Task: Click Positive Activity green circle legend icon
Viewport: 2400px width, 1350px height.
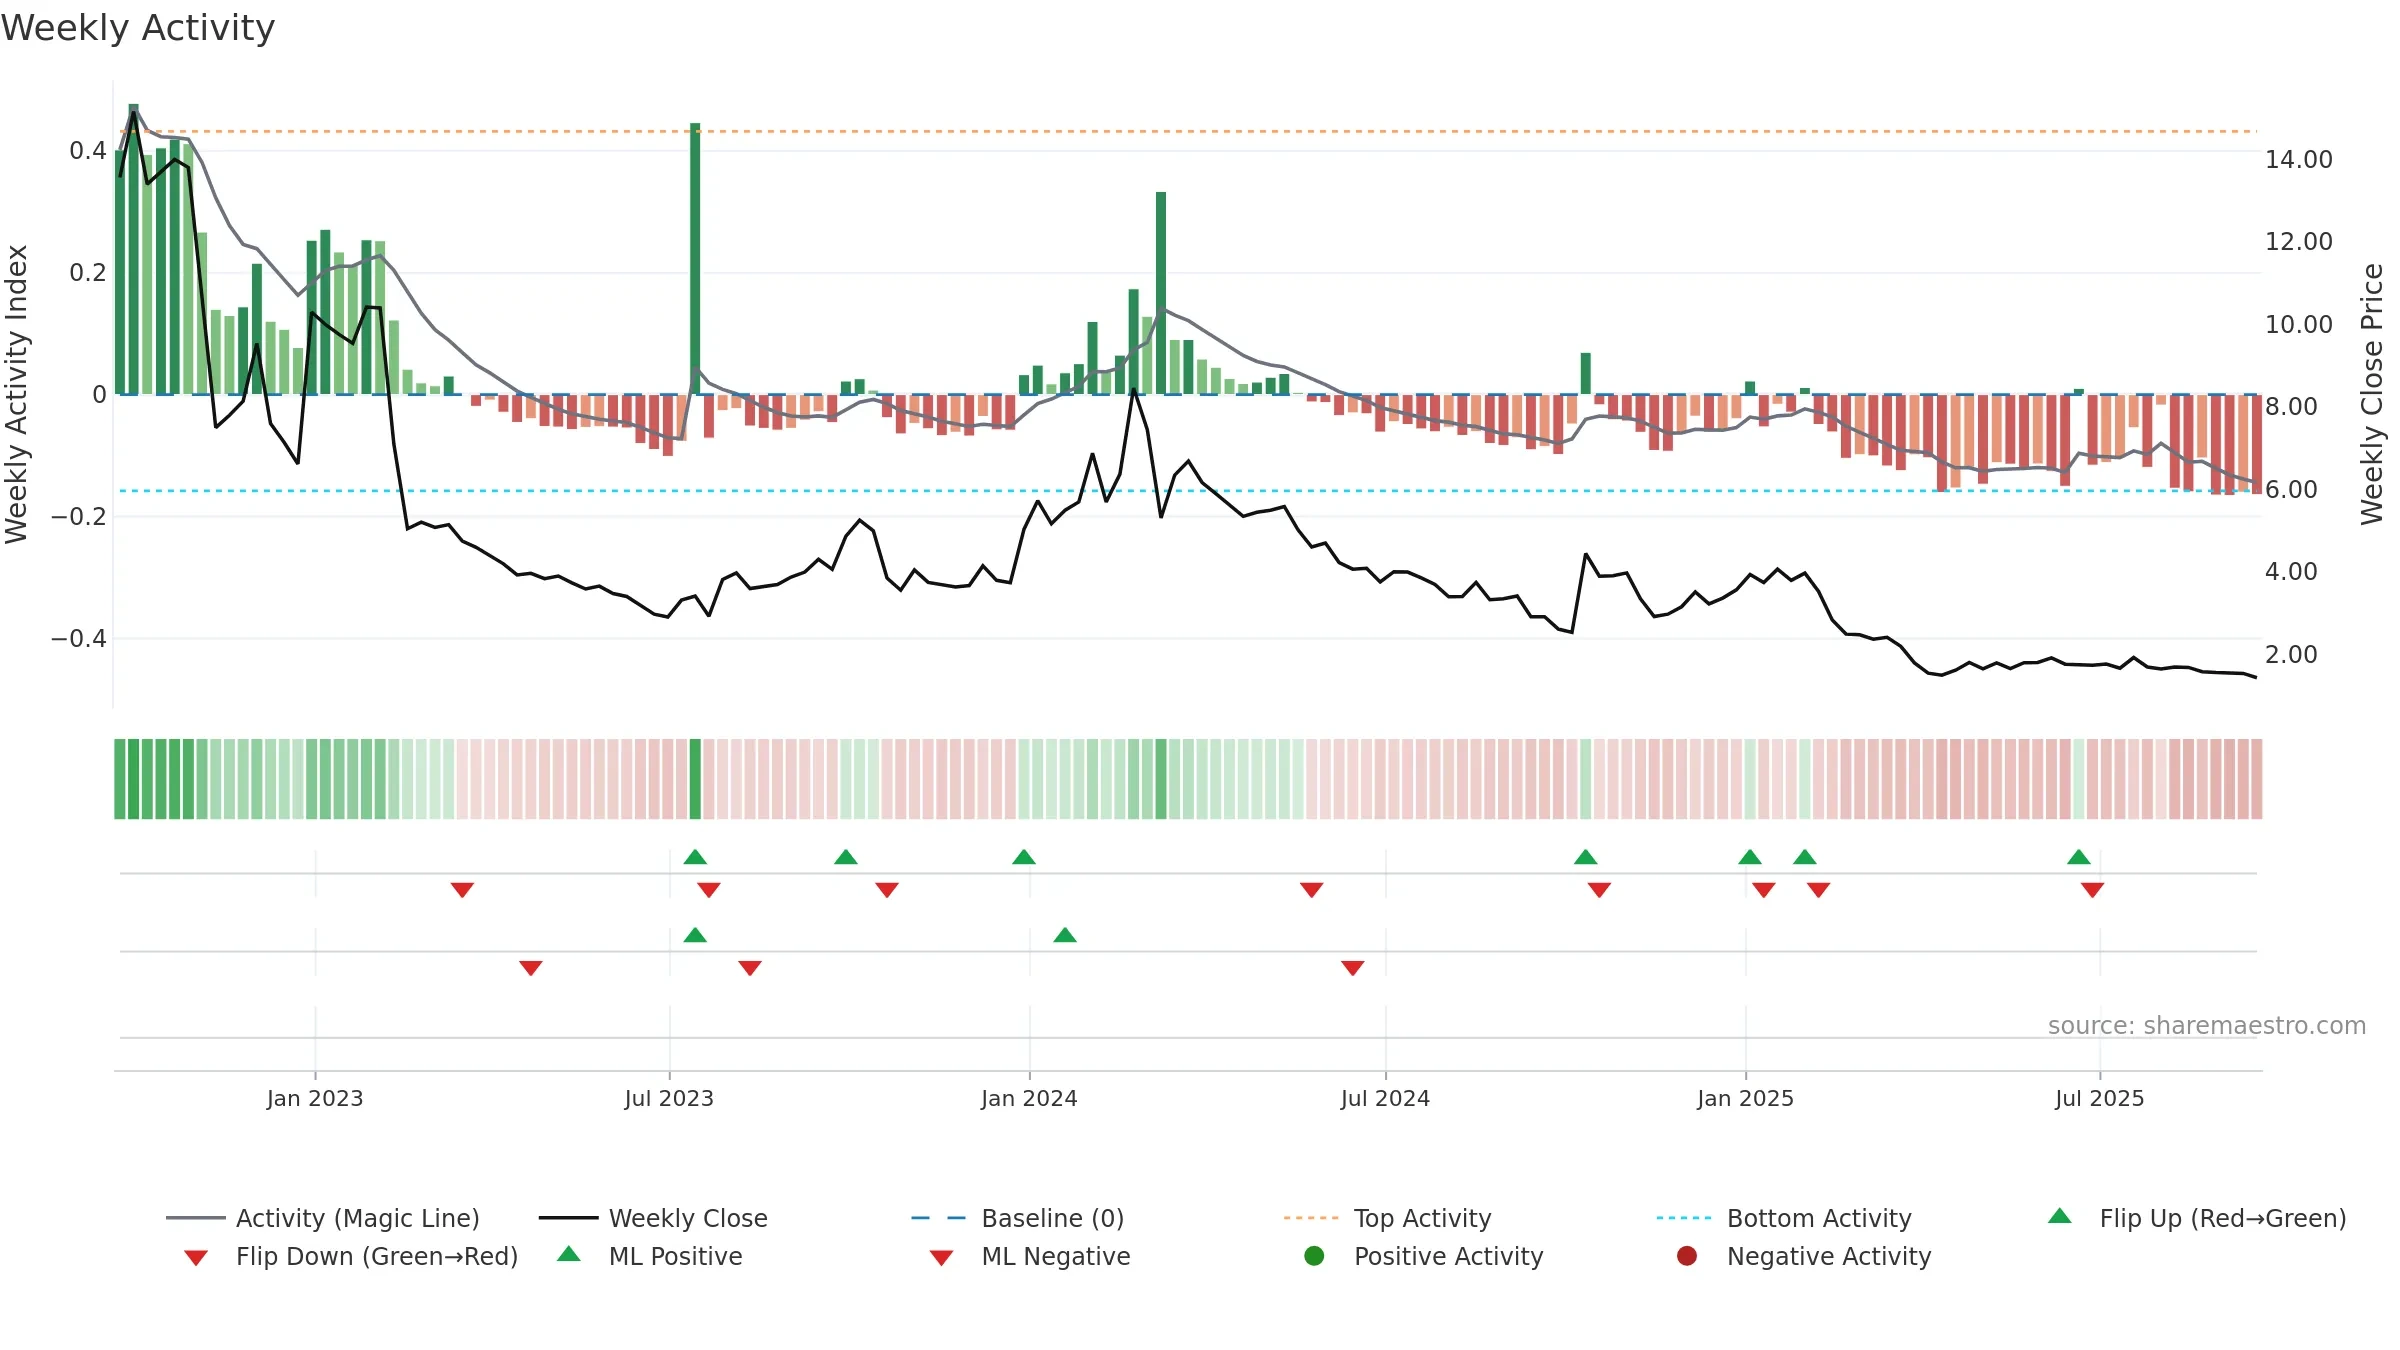Action: coord(1314,1256)
